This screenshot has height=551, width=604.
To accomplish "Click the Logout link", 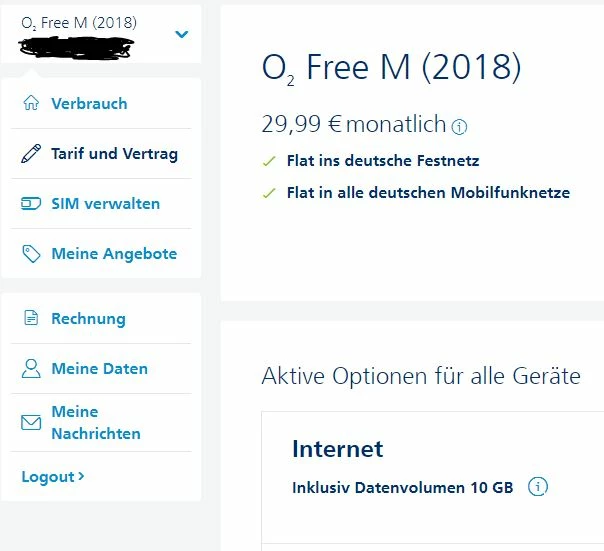I will 52,477.
